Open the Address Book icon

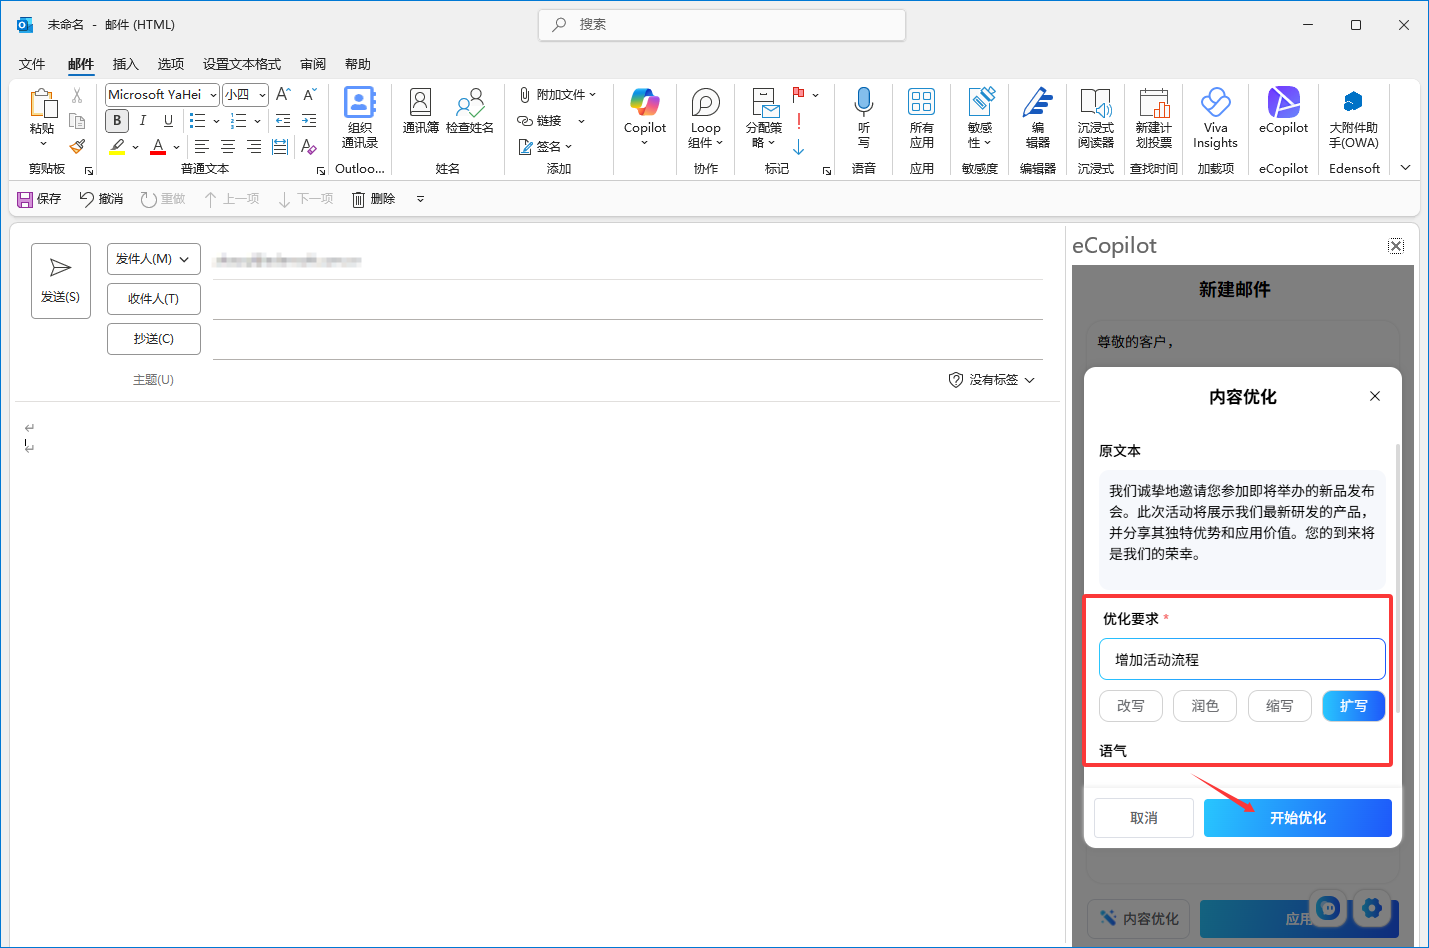pyautogui.click(x=420, y=111)
